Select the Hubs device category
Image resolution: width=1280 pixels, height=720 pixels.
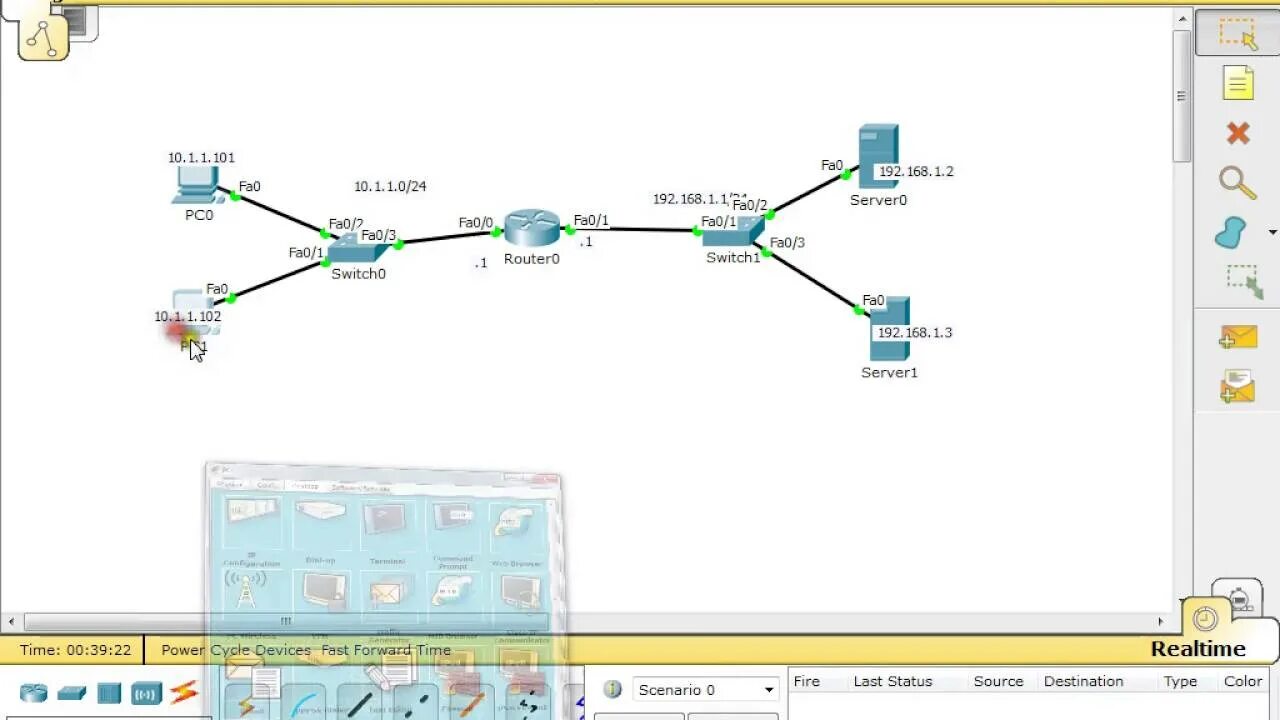coord(109,692)
